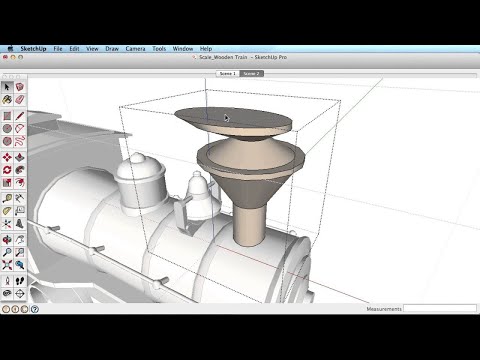Choose the Dimension tool
Viewport: 480px width, 360px height.
click(x=20, y=198)
